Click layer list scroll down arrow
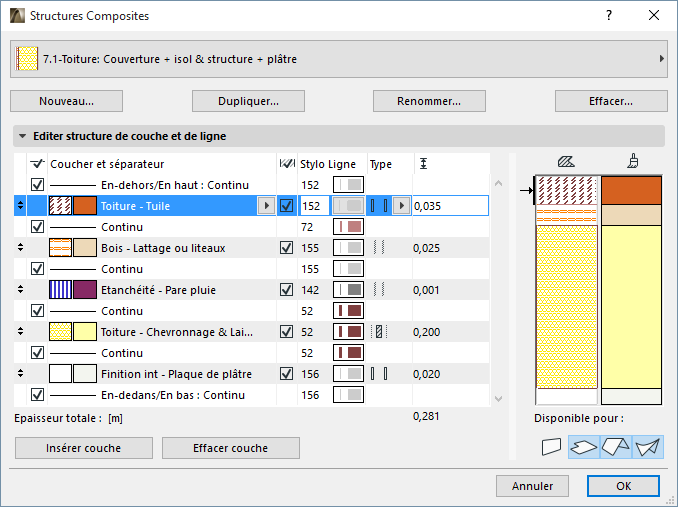678x507 pixels. pyautogui.click(x=499, y=399)
